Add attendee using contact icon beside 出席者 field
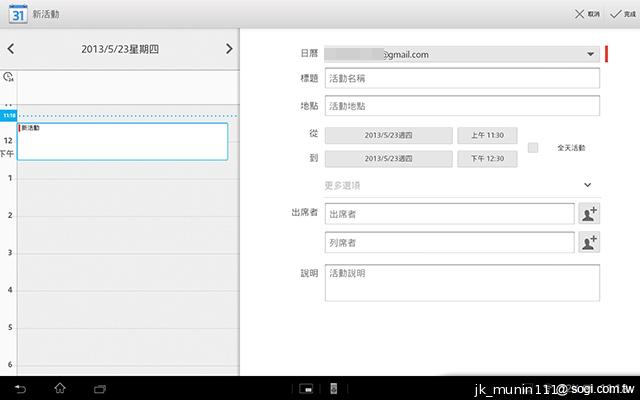Screen dimensions: 640x400 (589, 213)
